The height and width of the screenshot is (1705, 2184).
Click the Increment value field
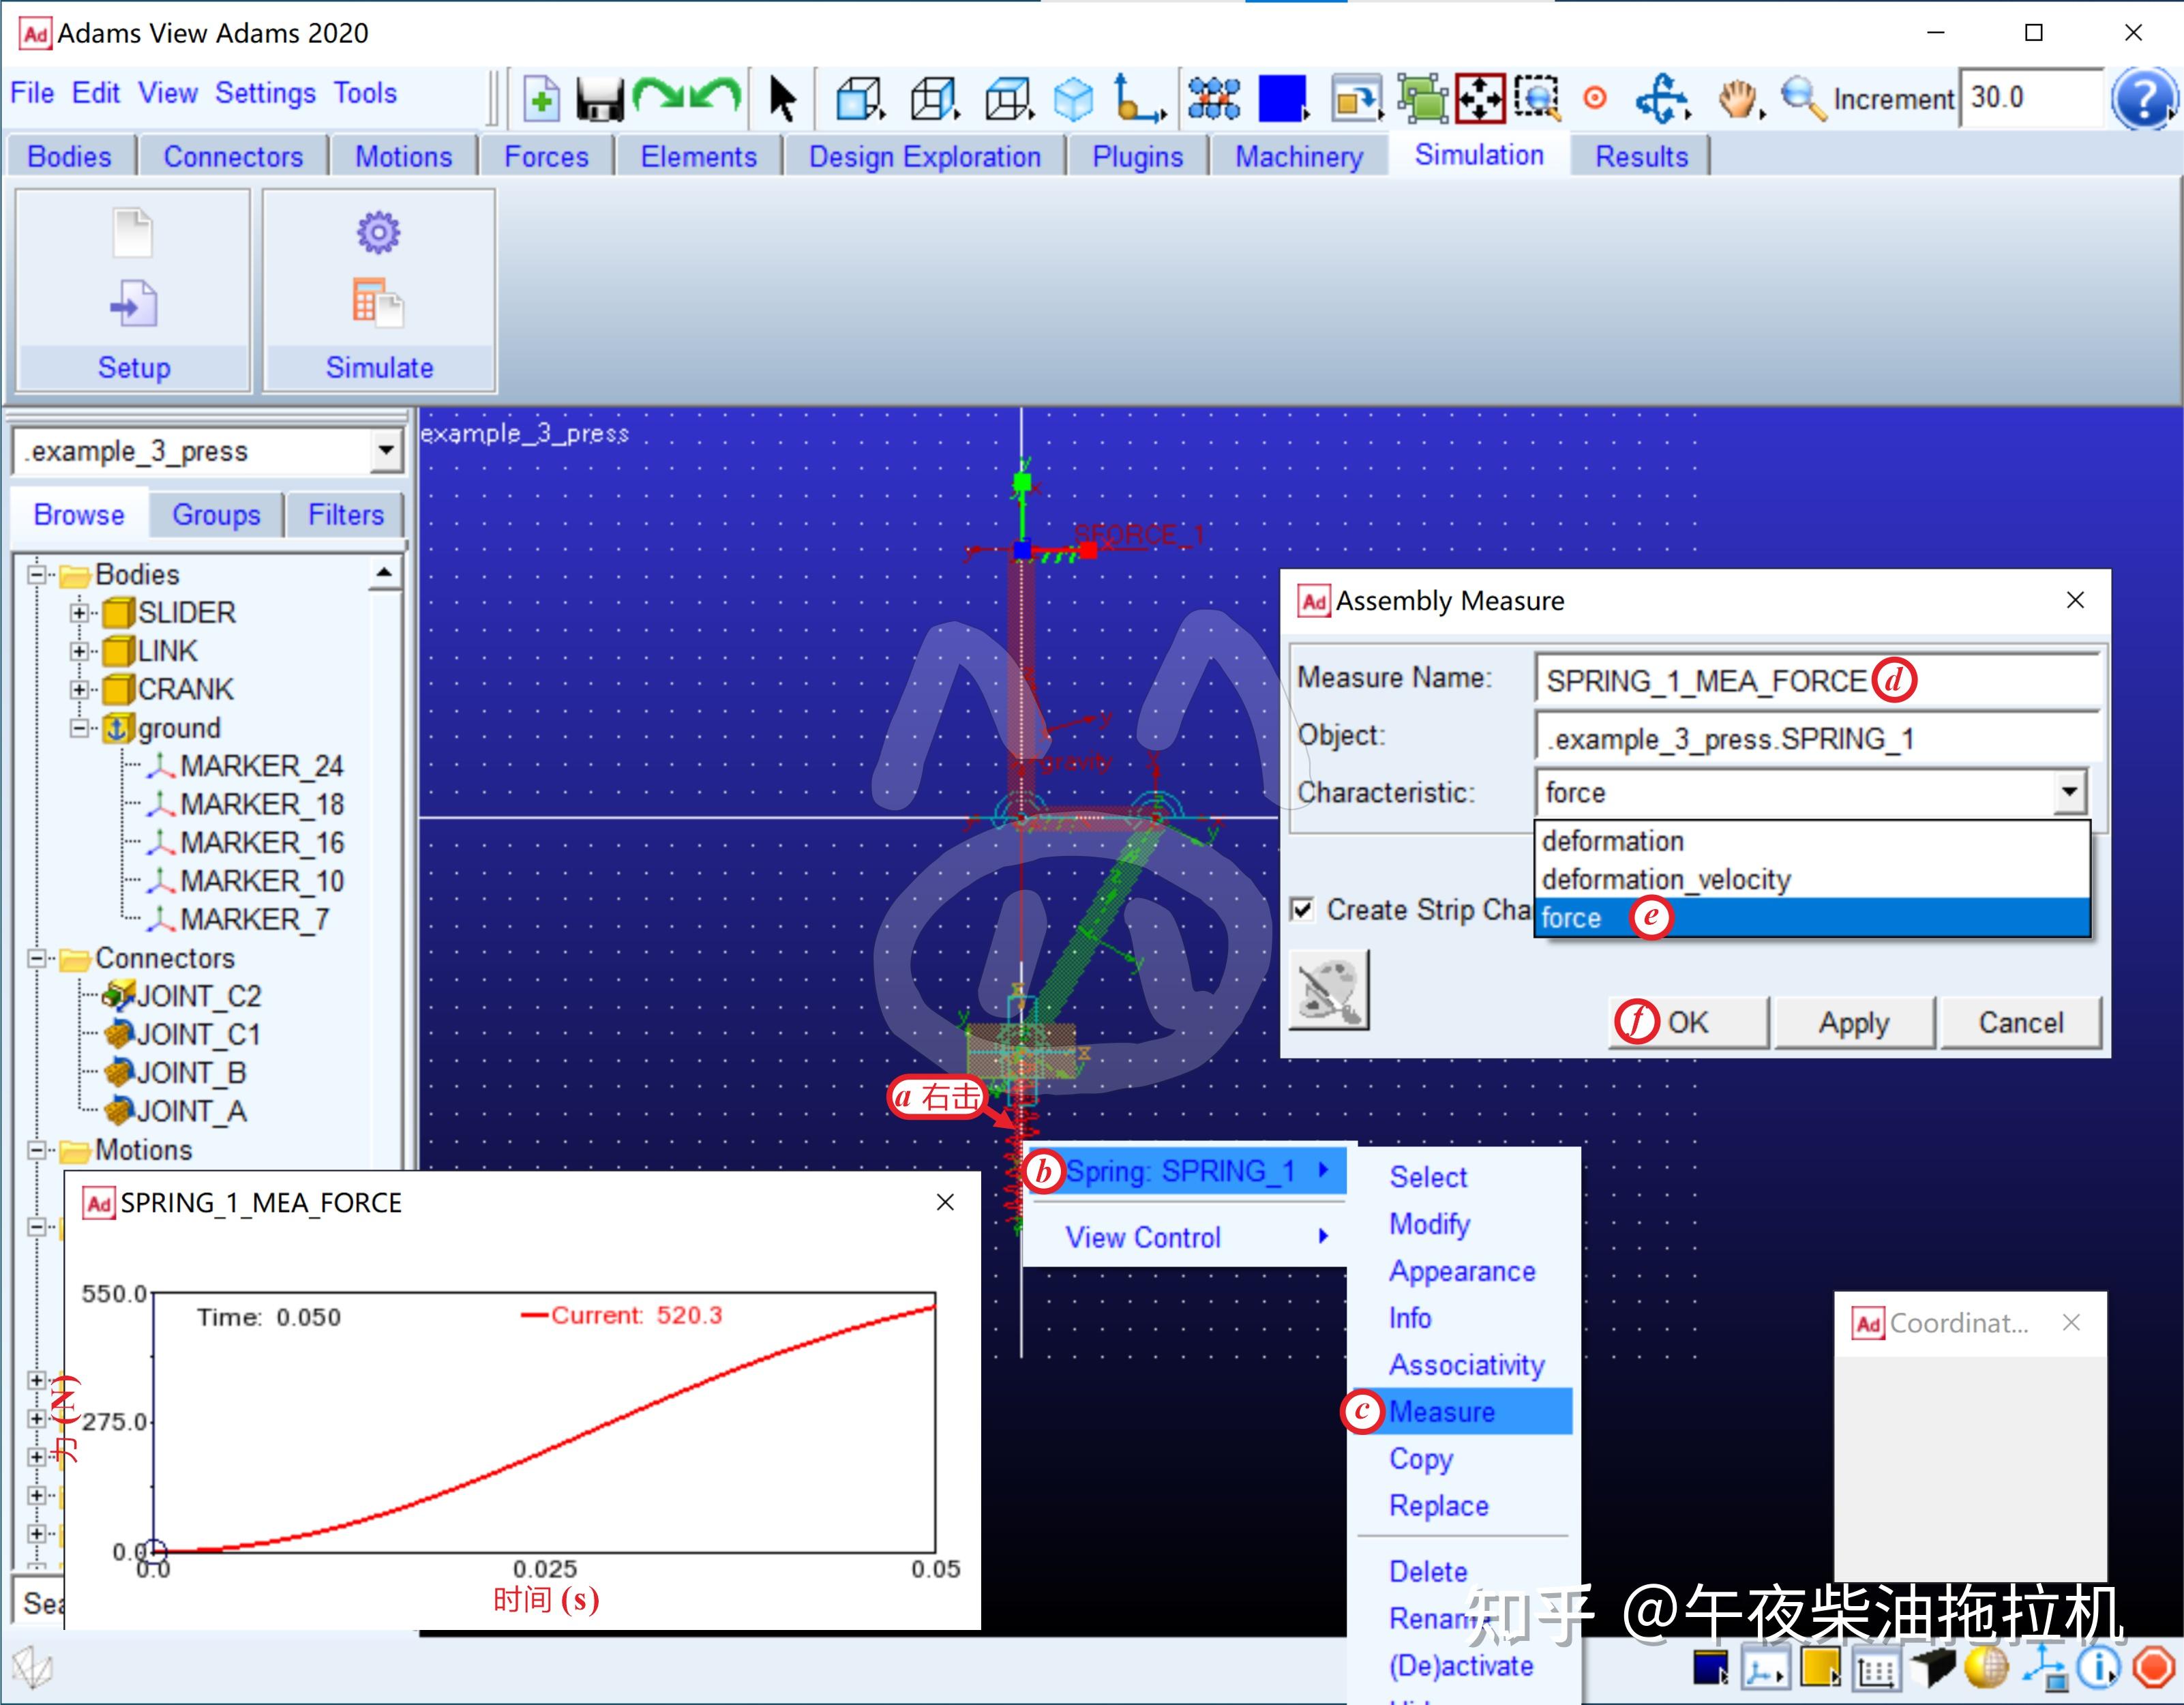pos(2030,98)
